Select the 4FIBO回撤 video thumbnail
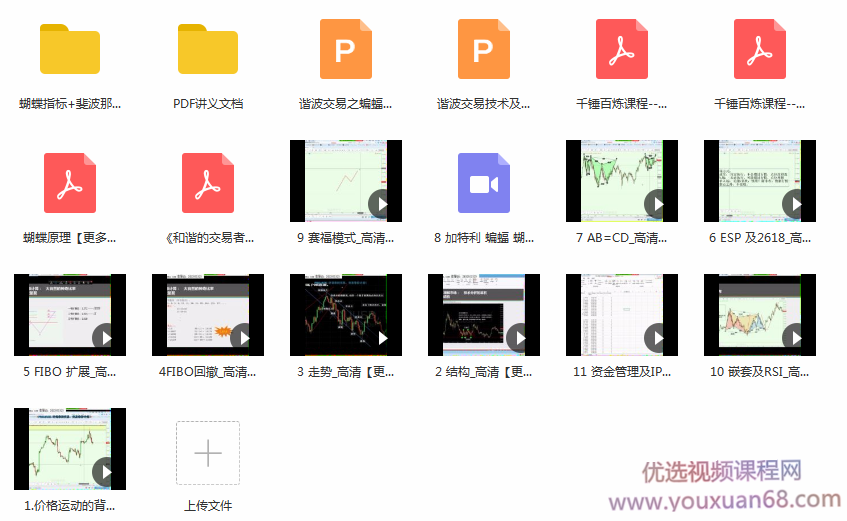This screenshot has width=847, height=521. [x=208, y=315]
